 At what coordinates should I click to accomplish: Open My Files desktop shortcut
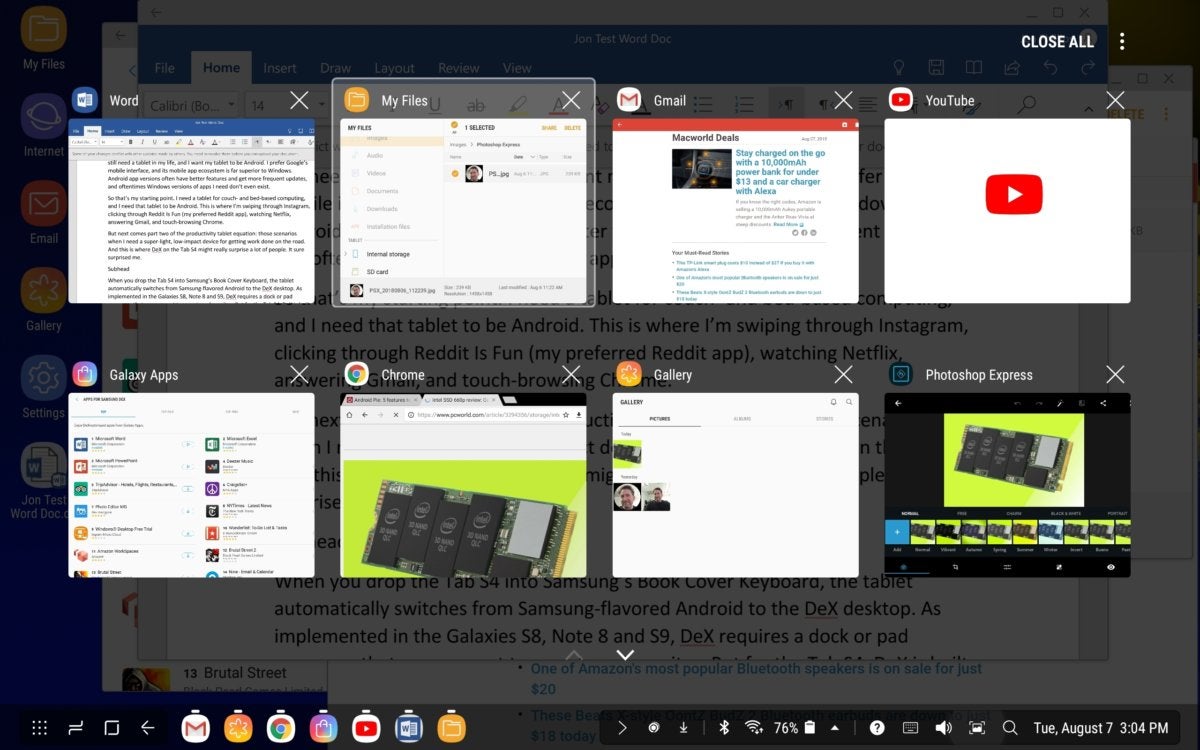click(x=44, y=40)
